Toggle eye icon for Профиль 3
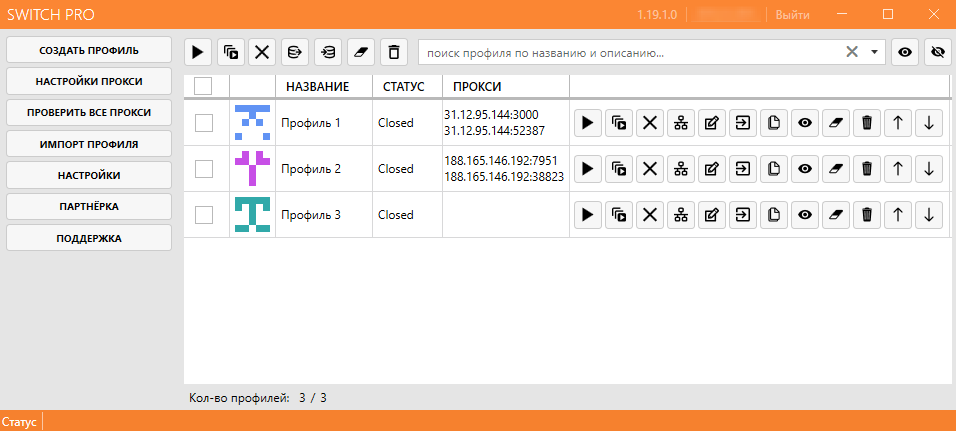This screenshot has width=956, height=431. pos(805,215)
